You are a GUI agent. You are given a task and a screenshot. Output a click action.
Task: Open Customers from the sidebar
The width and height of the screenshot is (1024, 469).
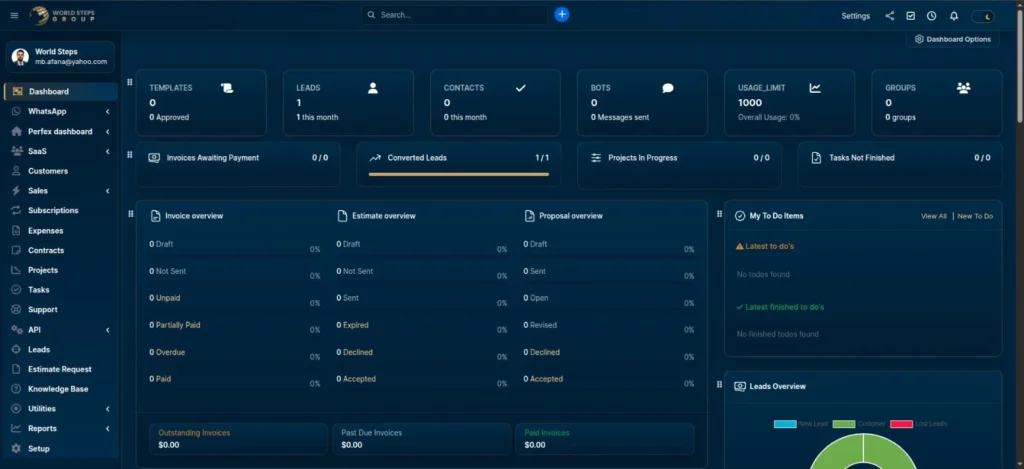pyautogui.click(x=47, y=171)
